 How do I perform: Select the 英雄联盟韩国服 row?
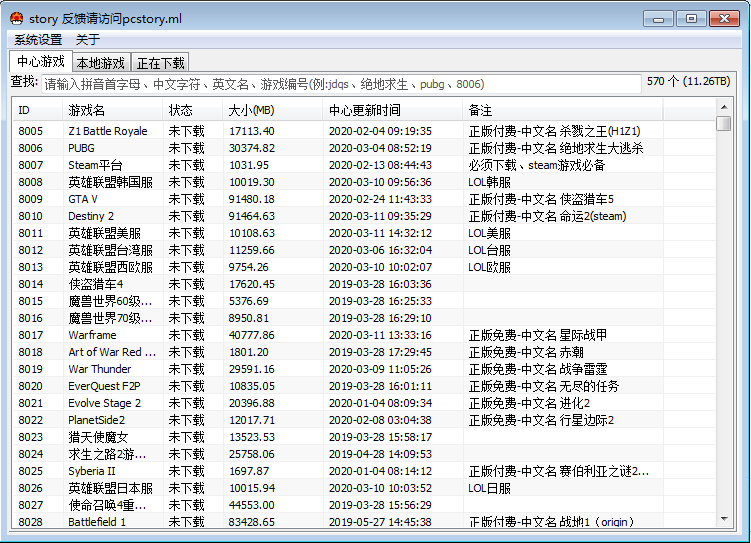point(364,182)
